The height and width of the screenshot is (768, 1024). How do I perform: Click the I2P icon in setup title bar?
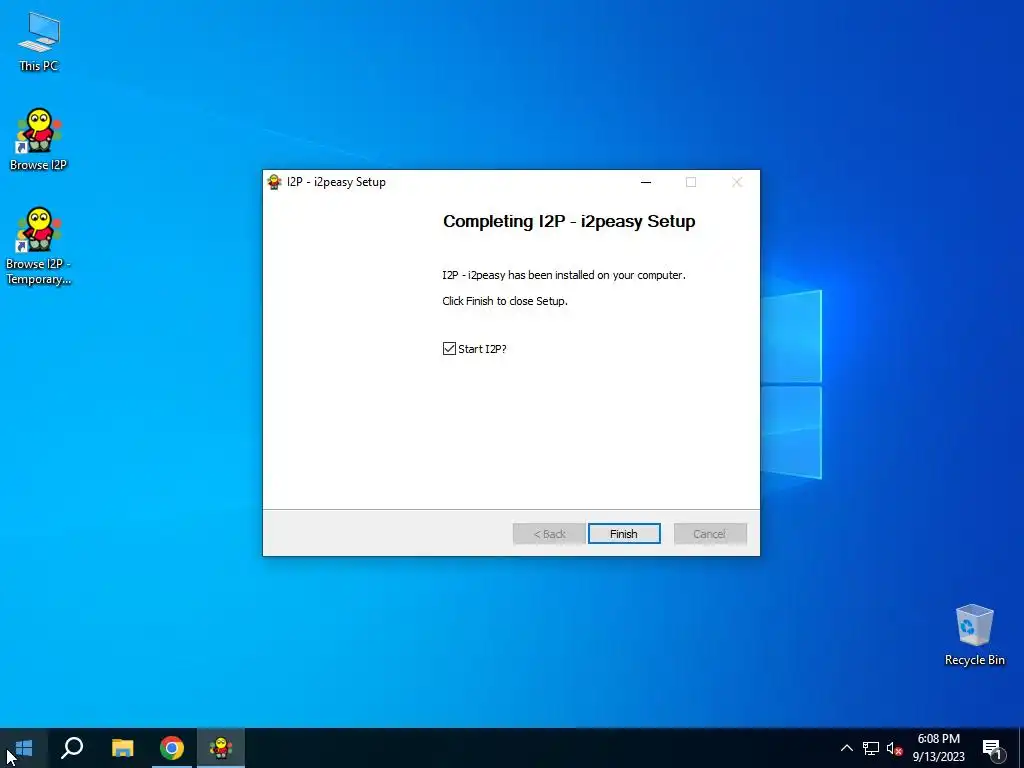(274, 182)
